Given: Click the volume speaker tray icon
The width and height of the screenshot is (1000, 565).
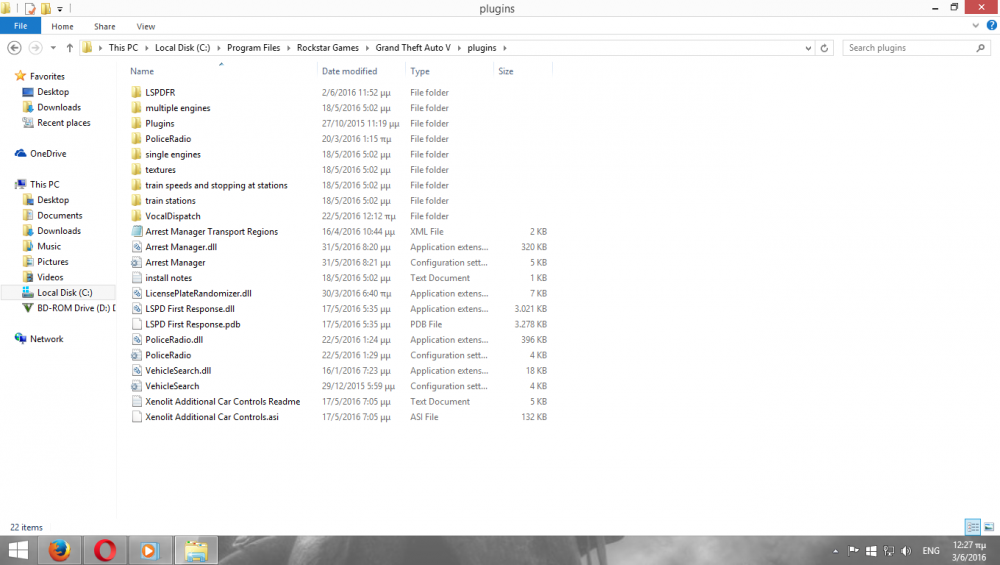Looking at the screenshot, I should pyautogui.click(x=906, y=551).
